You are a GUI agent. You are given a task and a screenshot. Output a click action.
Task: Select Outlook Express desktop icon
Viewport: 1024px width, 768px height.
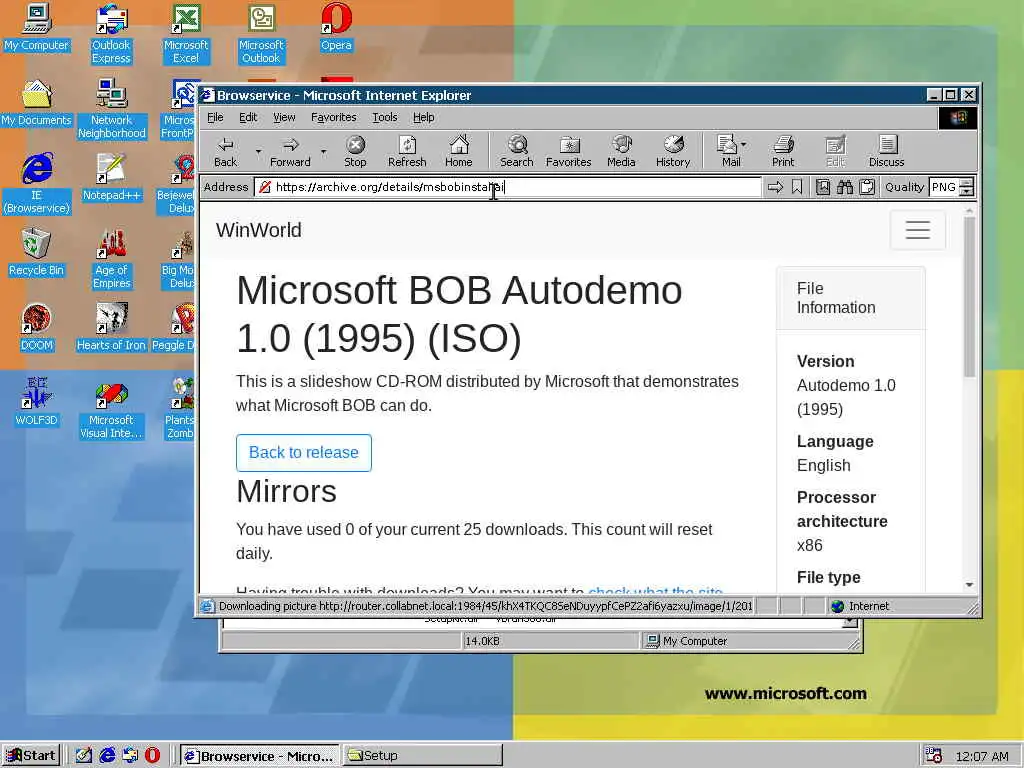(111, 34)
